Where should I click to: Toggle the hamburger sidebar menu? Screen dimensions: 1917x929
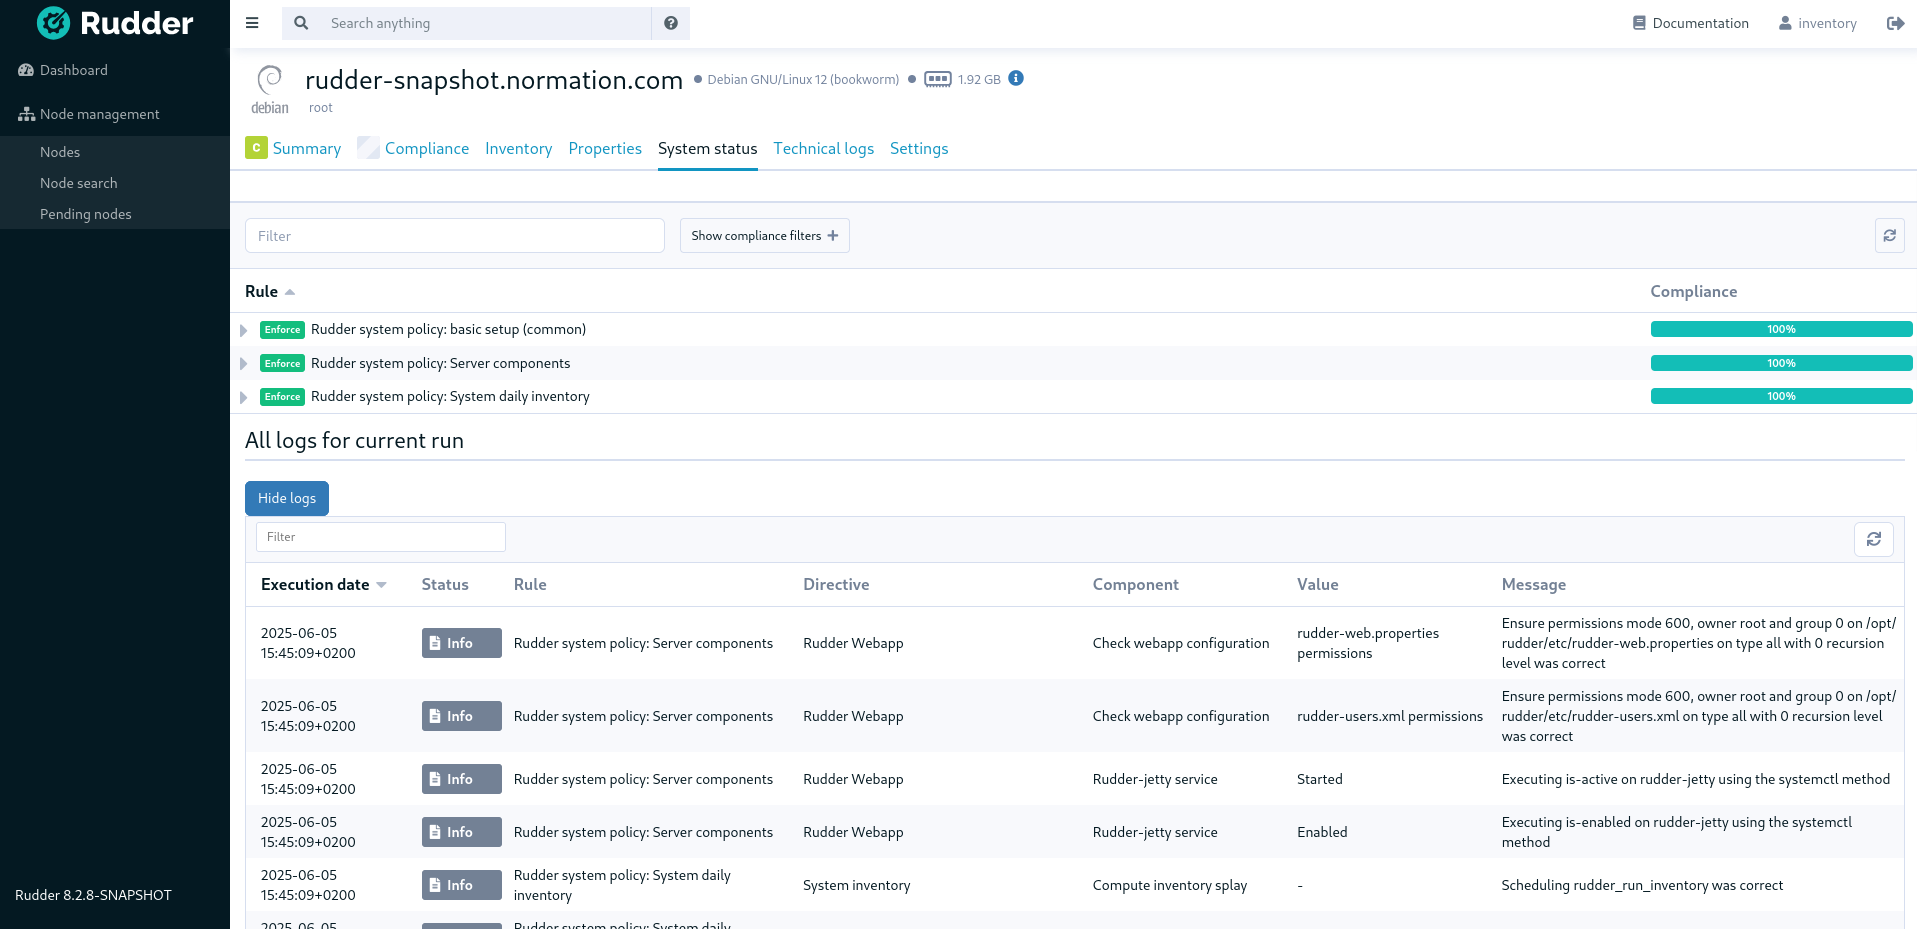click(x=252, y=23)
